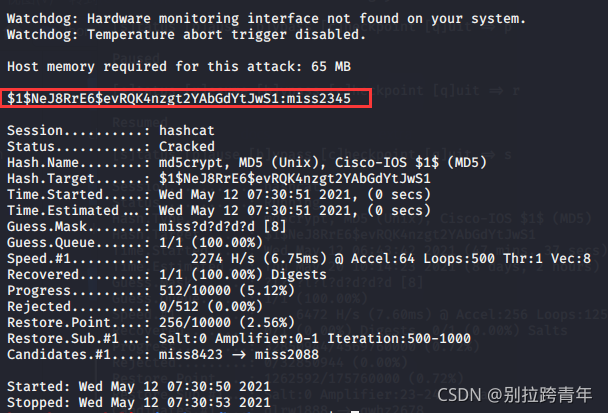Click the Restore.Sub.#1 line with Salt:0

tap(239, 339)
